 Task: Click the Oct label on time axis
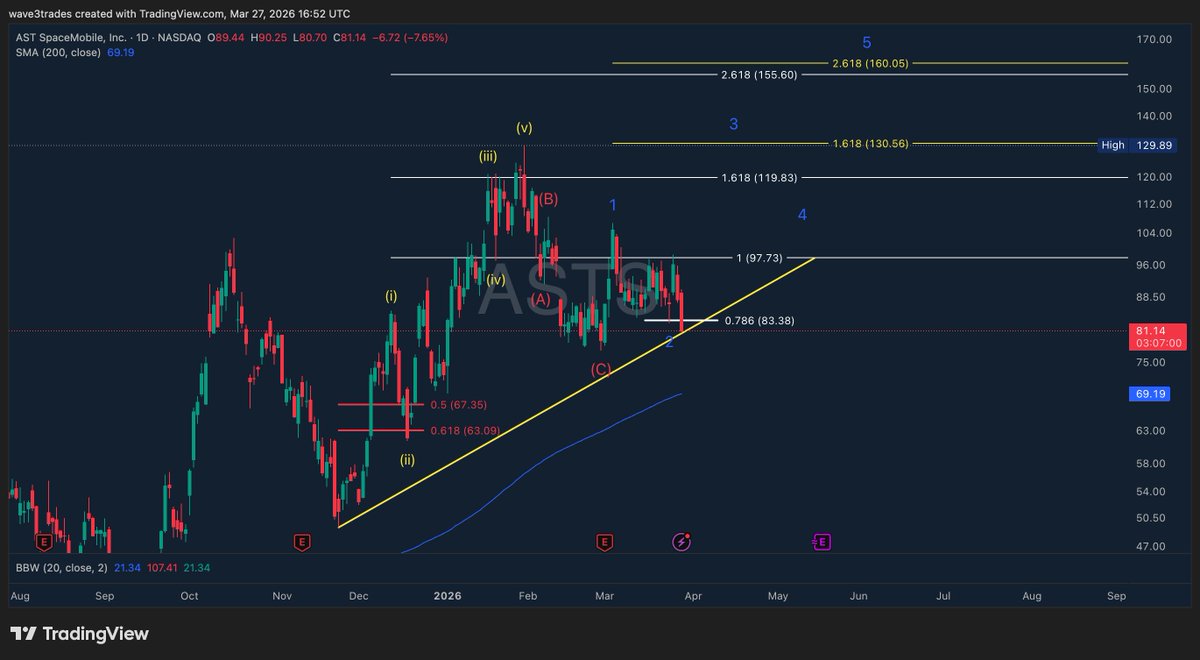tap(189, 595)
